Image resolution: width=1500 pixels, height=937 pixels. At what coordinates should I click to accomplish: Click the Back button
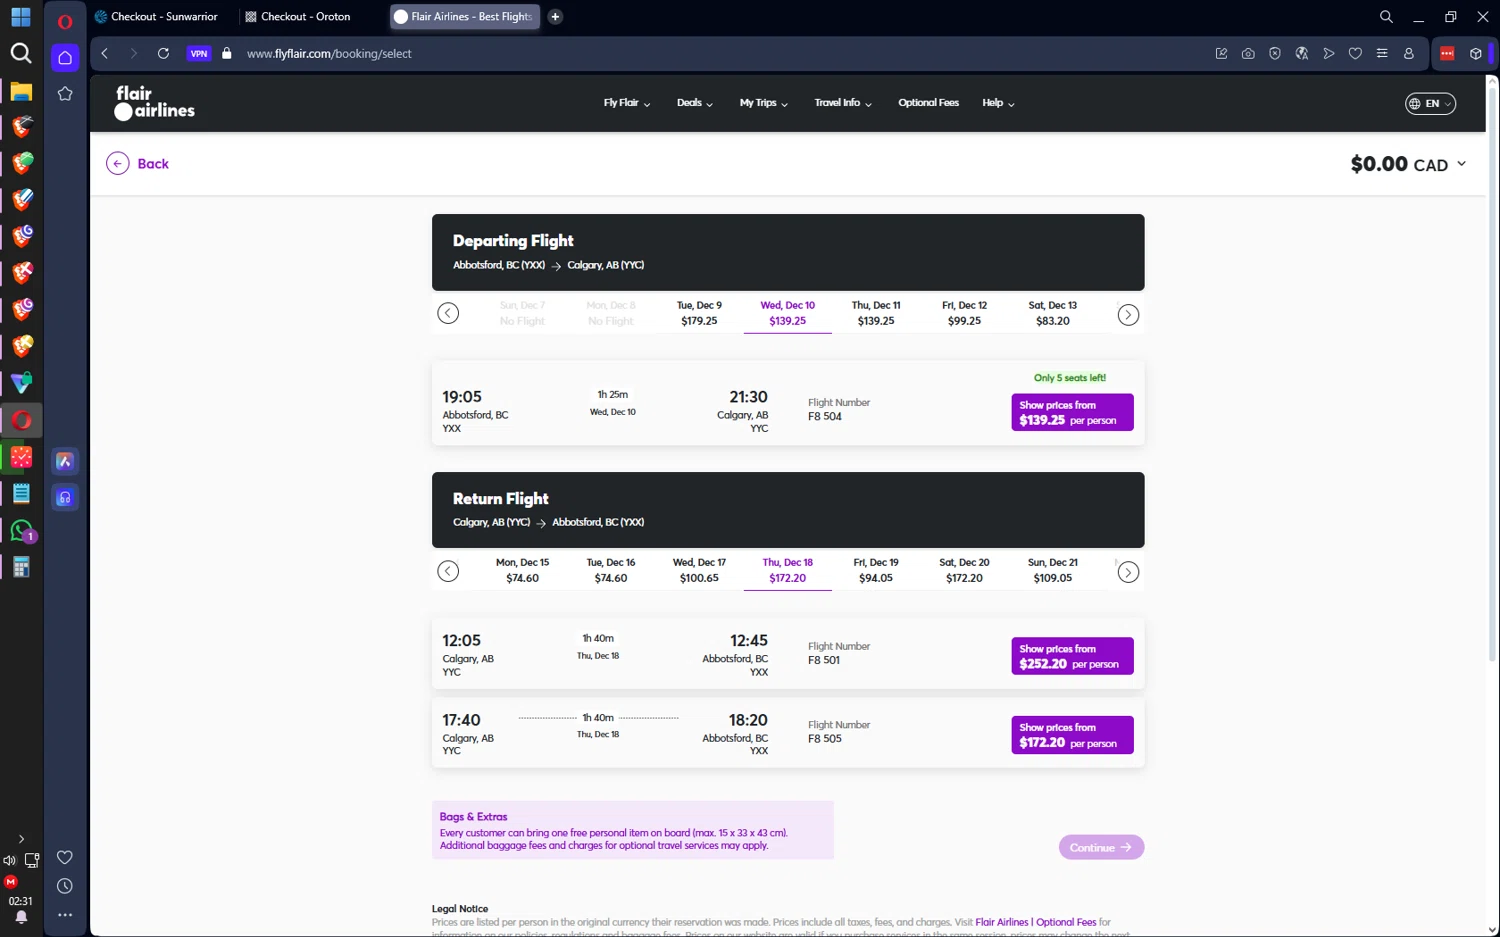click(x=138, y=163)
